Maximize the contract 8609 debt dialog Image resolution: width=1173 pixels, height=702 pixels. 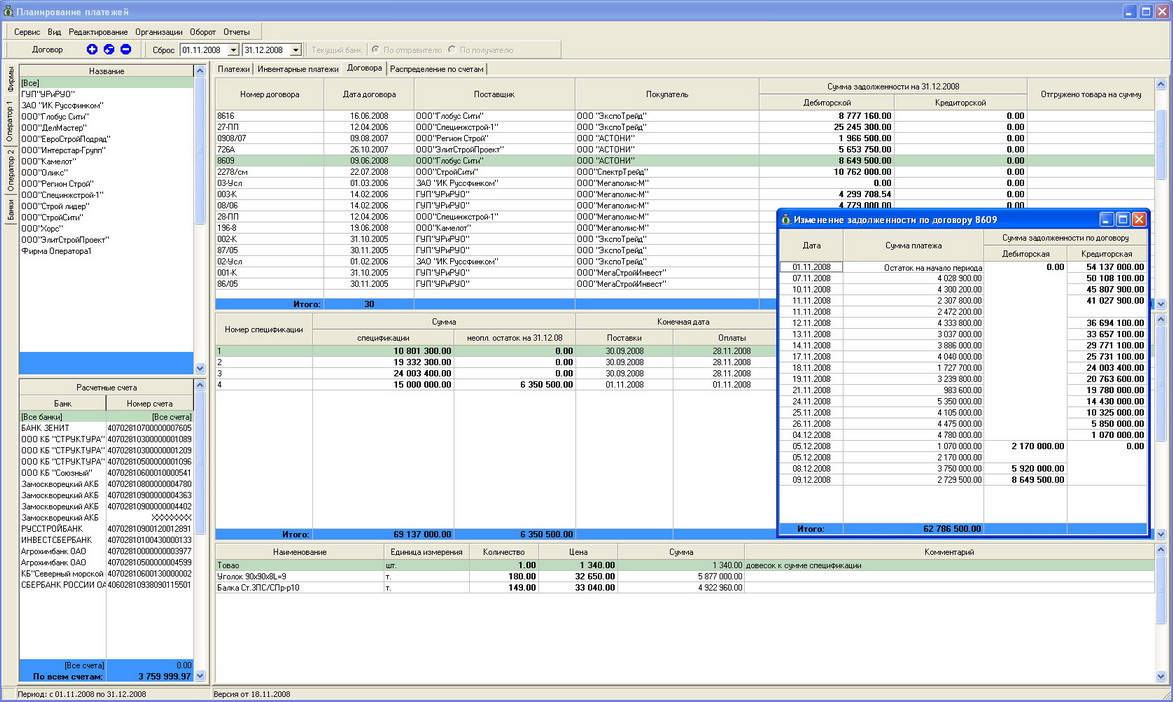(1122, 219)
